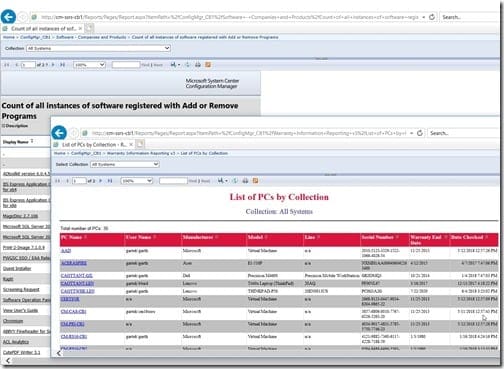Click address bar of front browser window
504x369 pixels.
pos(247,133)
